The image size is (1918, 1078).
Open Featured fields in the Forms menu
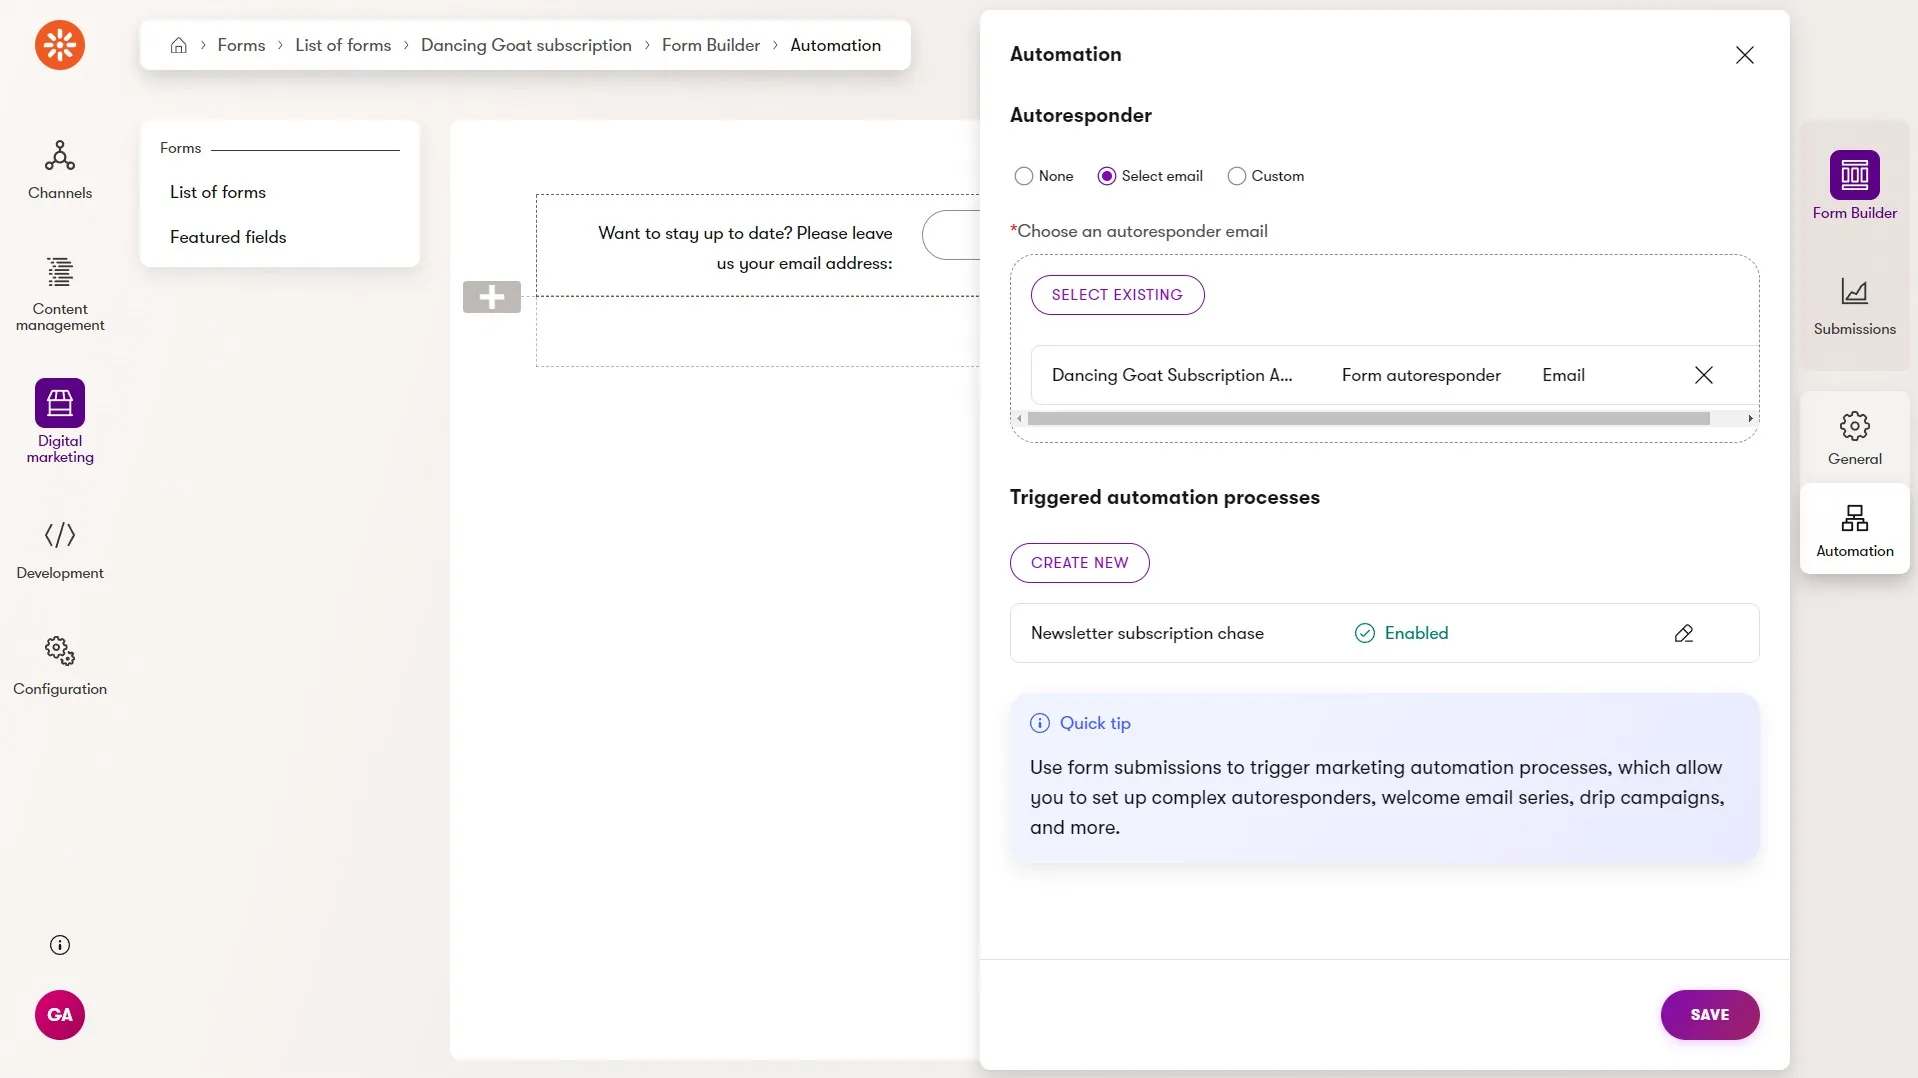pos(228,237)
